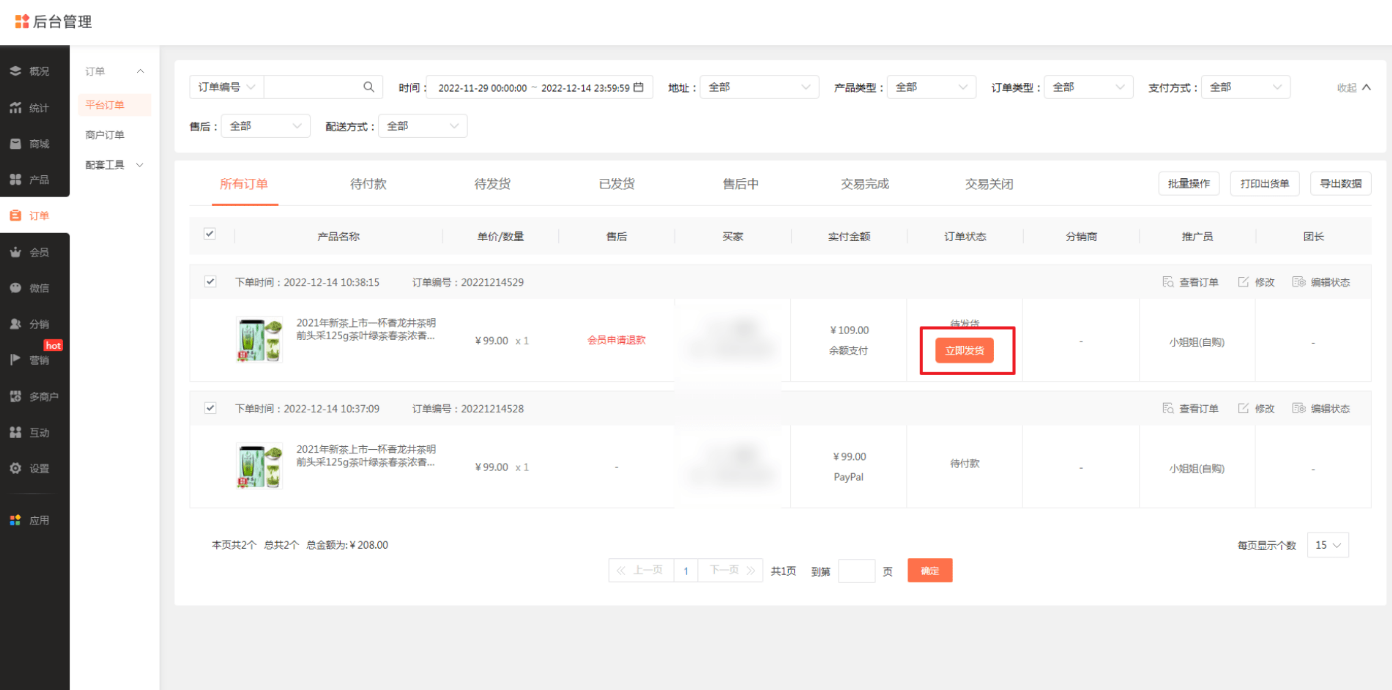Click 查看订单 icon for order 20221214528
1392x690 pixels.
(1168, 408)
